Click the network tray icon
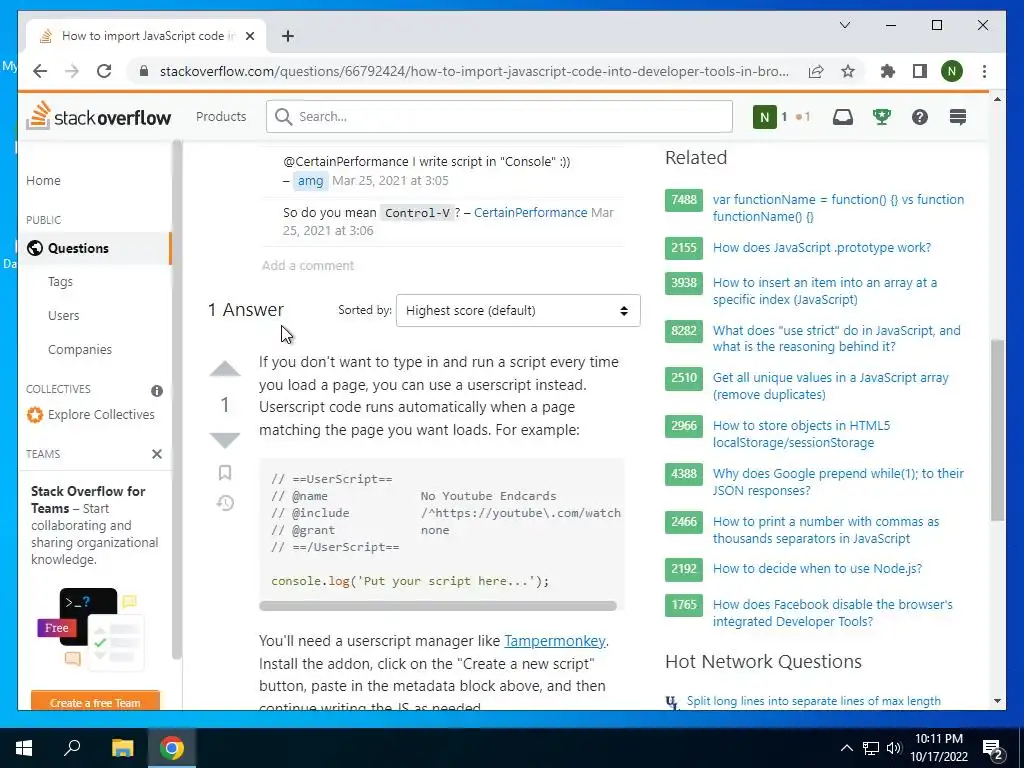Screen dimensions: 1024x768 [x=871, y=748]
